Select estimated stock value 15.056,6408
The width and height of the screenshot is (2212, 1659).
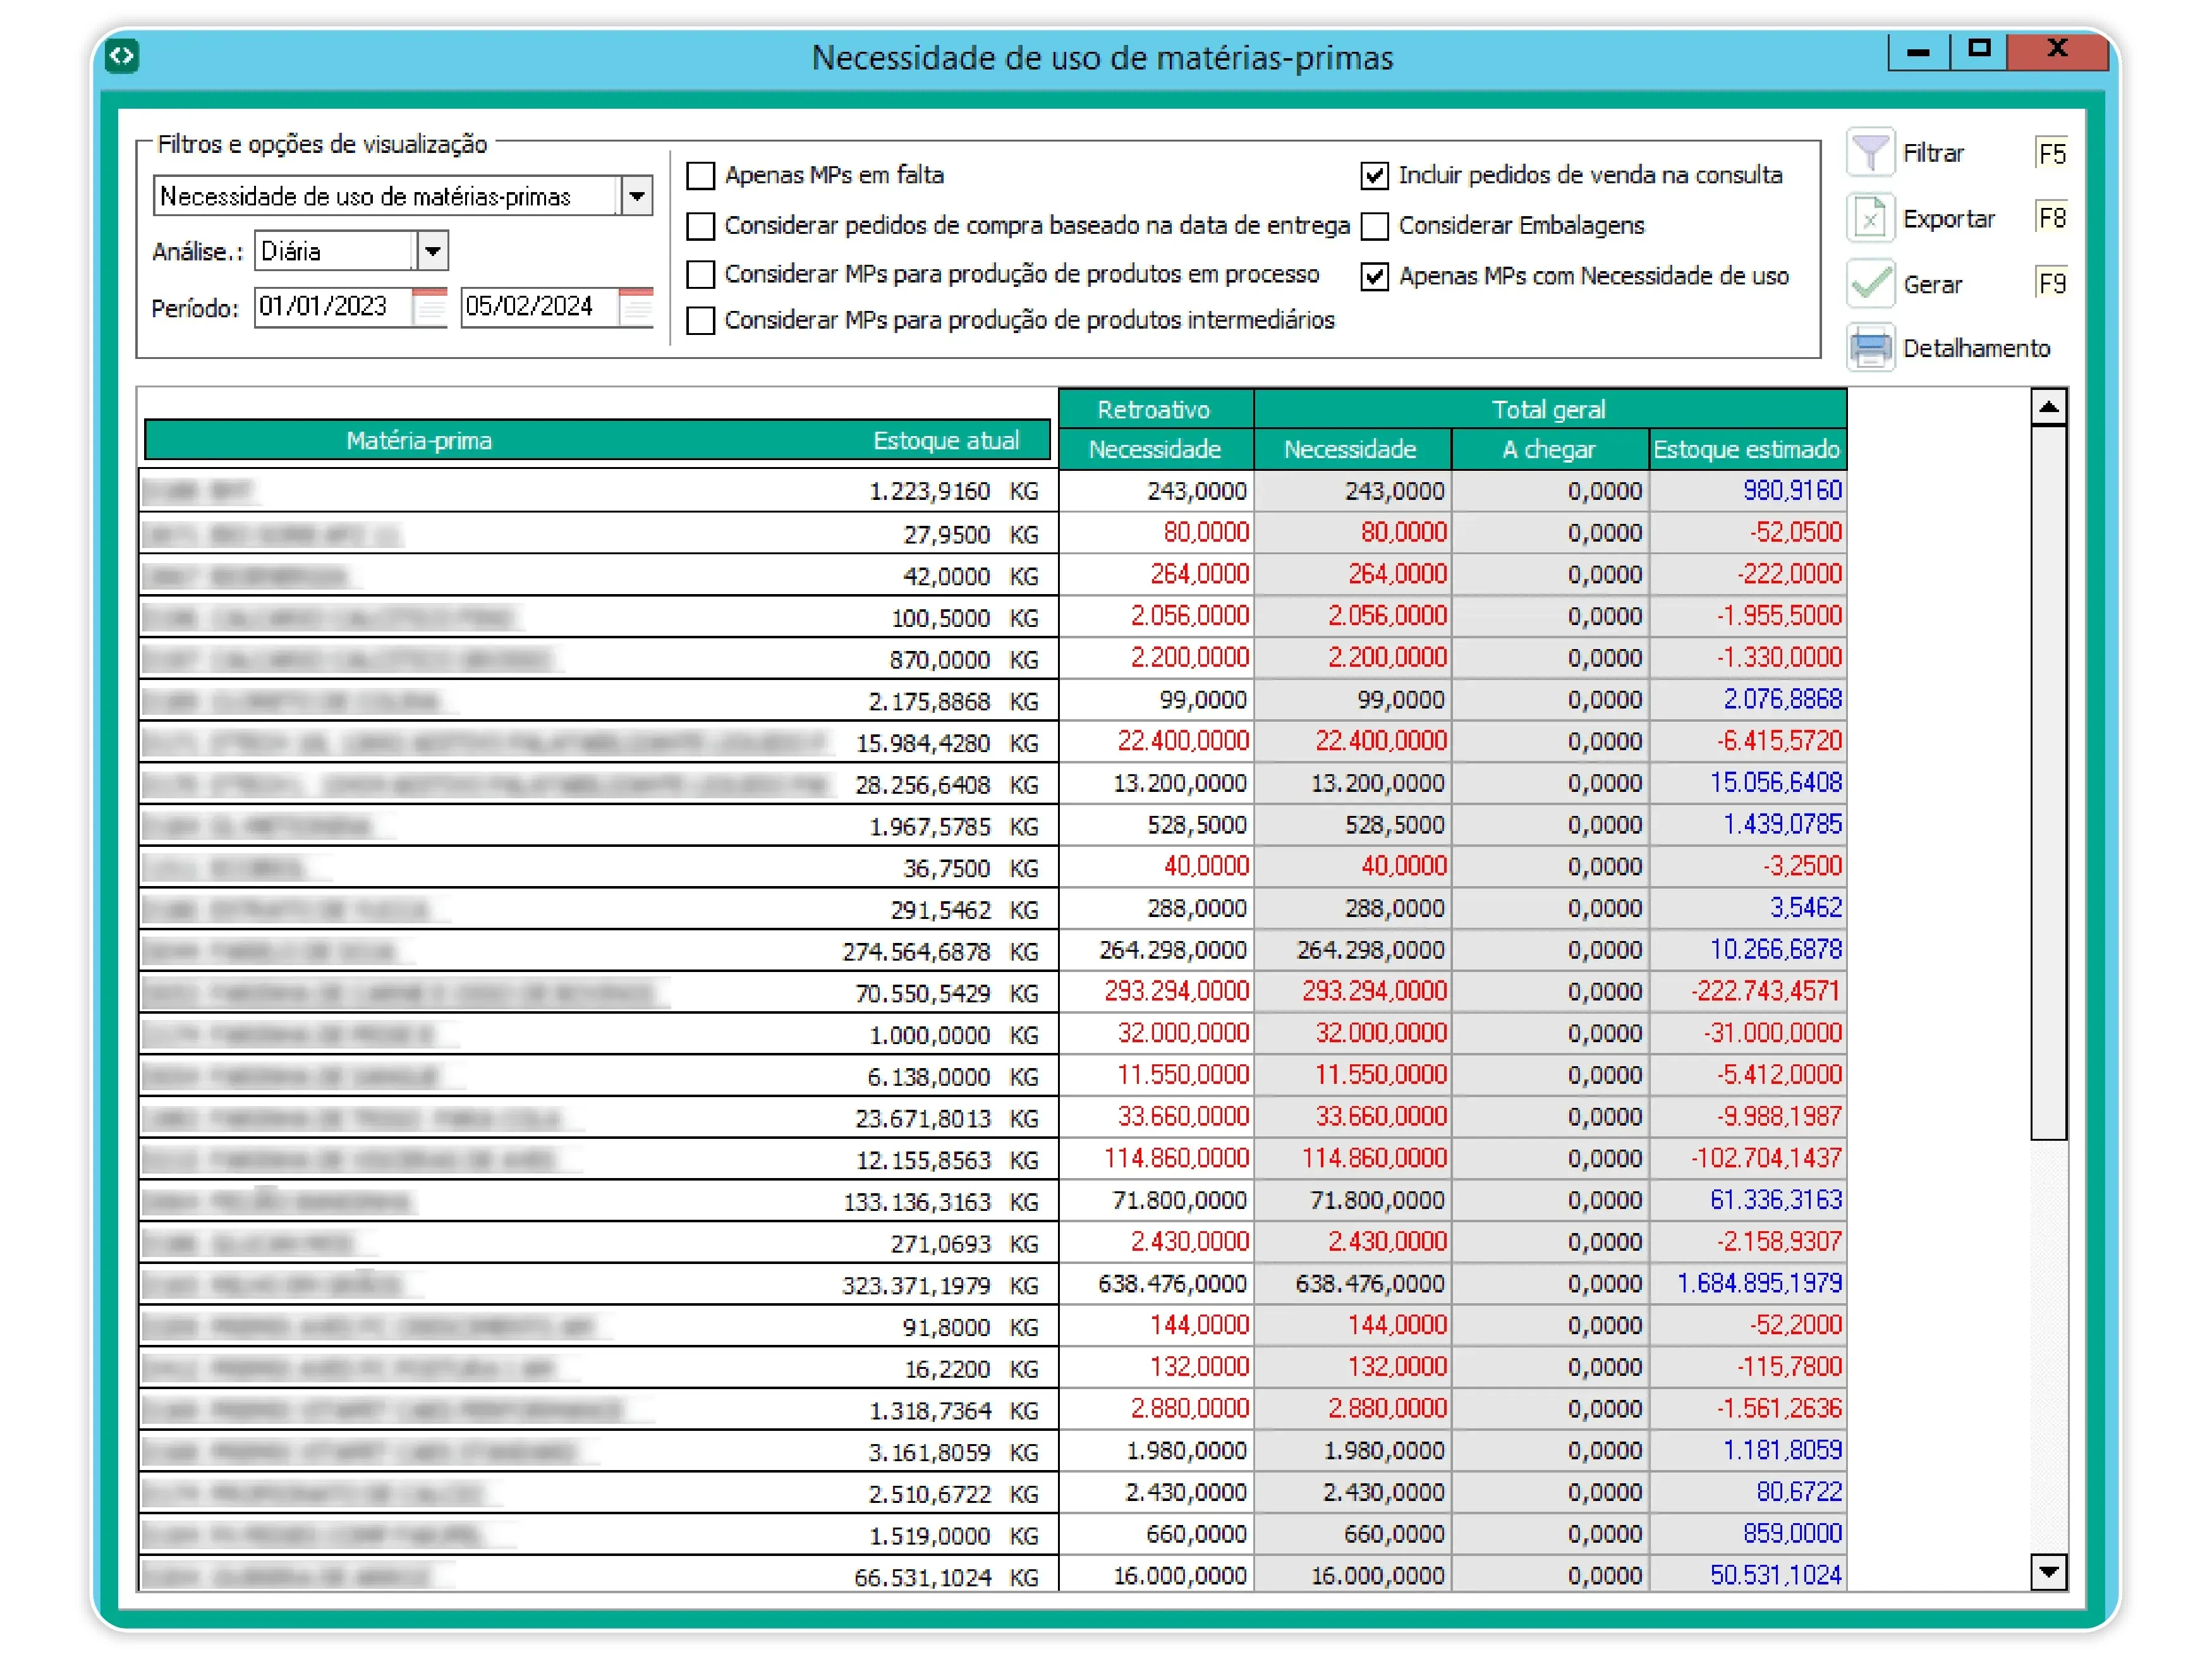1775,783
